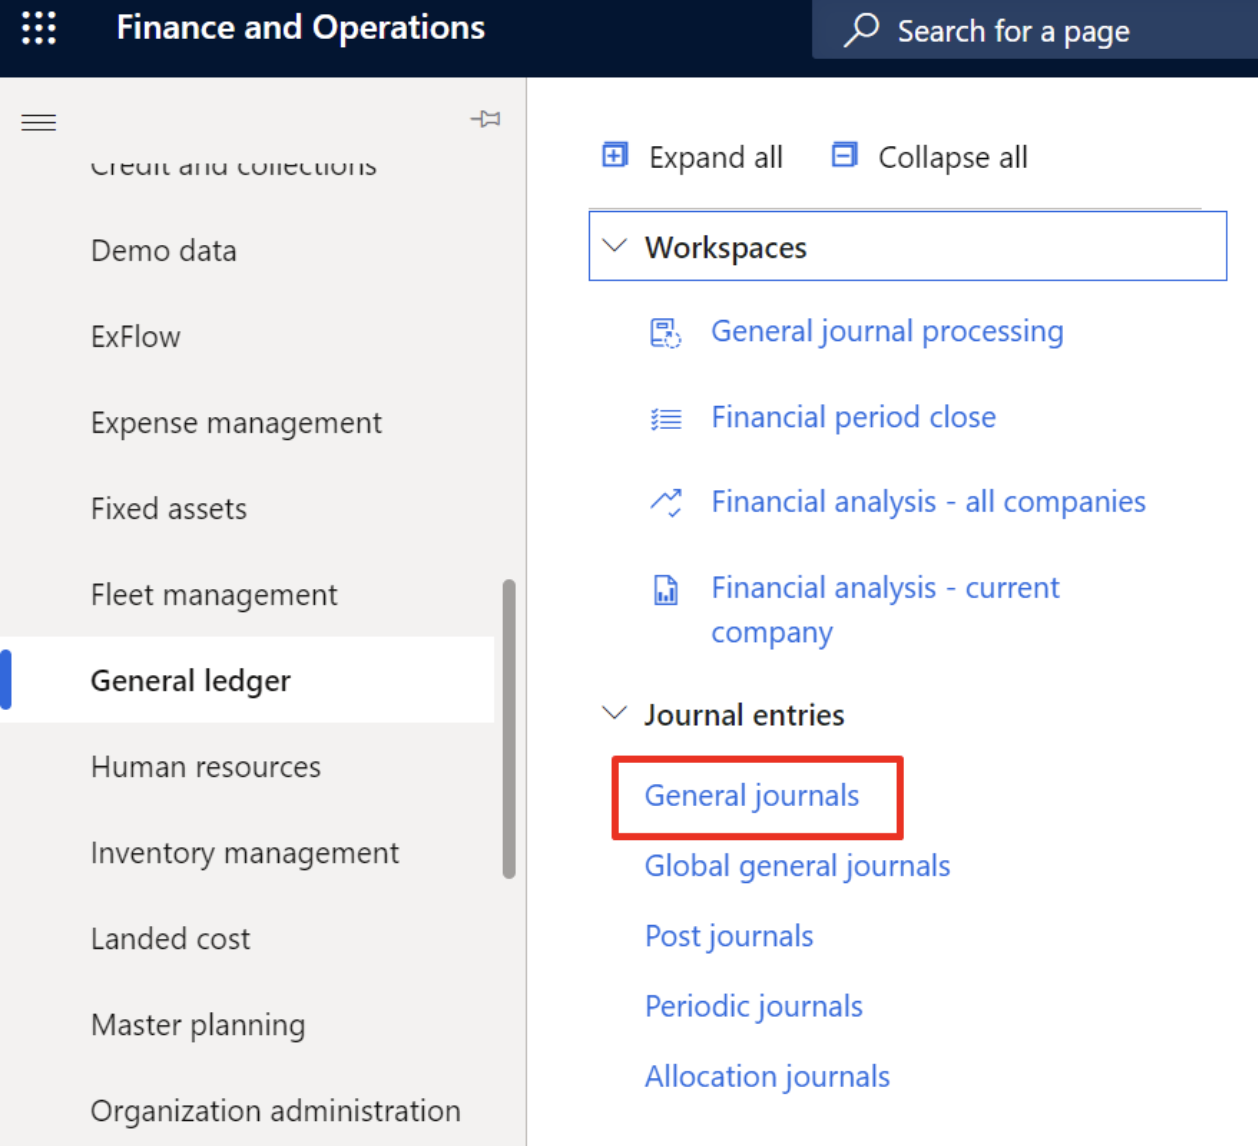This screenshot has width=1258, height=1146.
Task: Toggle the hamburger navigation menu icon
Action: (x=39, y=123)
